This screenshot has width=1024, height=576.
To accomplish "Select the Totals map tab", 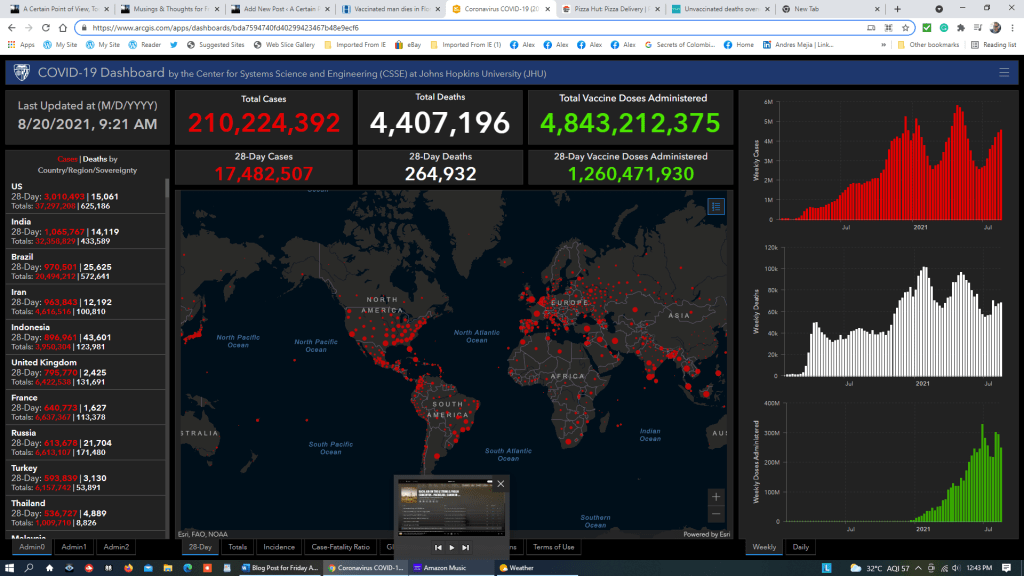I will (237, 547).
